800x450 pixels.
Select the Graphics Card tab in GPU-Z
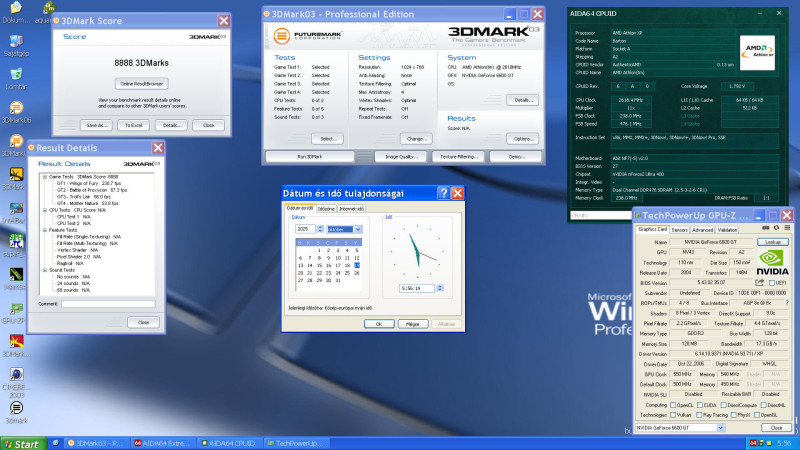tap(653, 230)
